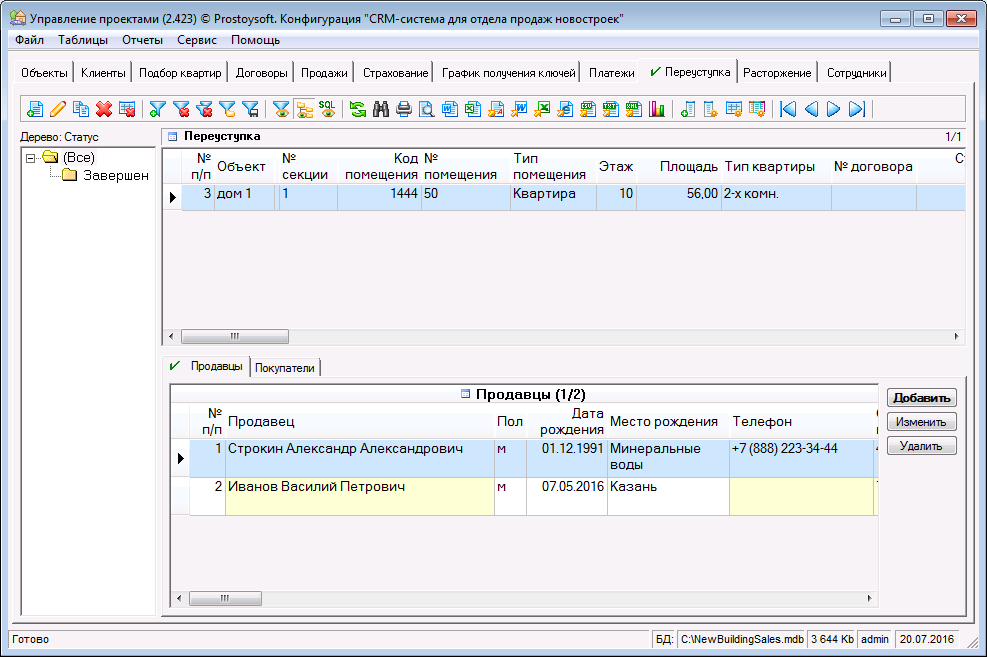This screenshot has width=987, height=657.
Task: Switch to the Покупатели tab
Action: [x=285, y=368]
